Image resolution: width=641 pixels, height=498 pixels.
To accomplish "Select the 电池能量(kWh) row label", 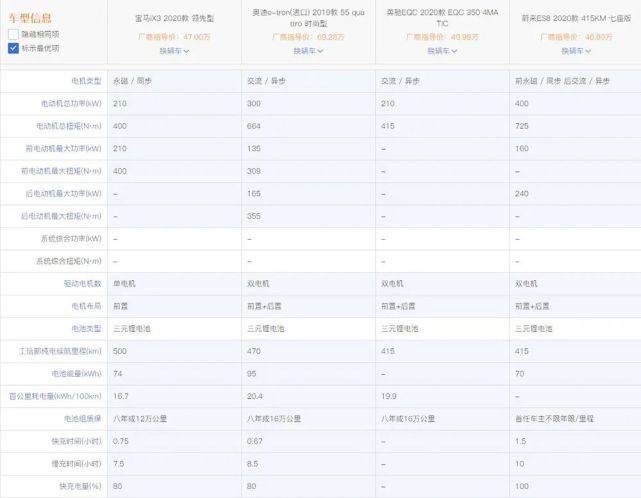I will click(76, 374).
